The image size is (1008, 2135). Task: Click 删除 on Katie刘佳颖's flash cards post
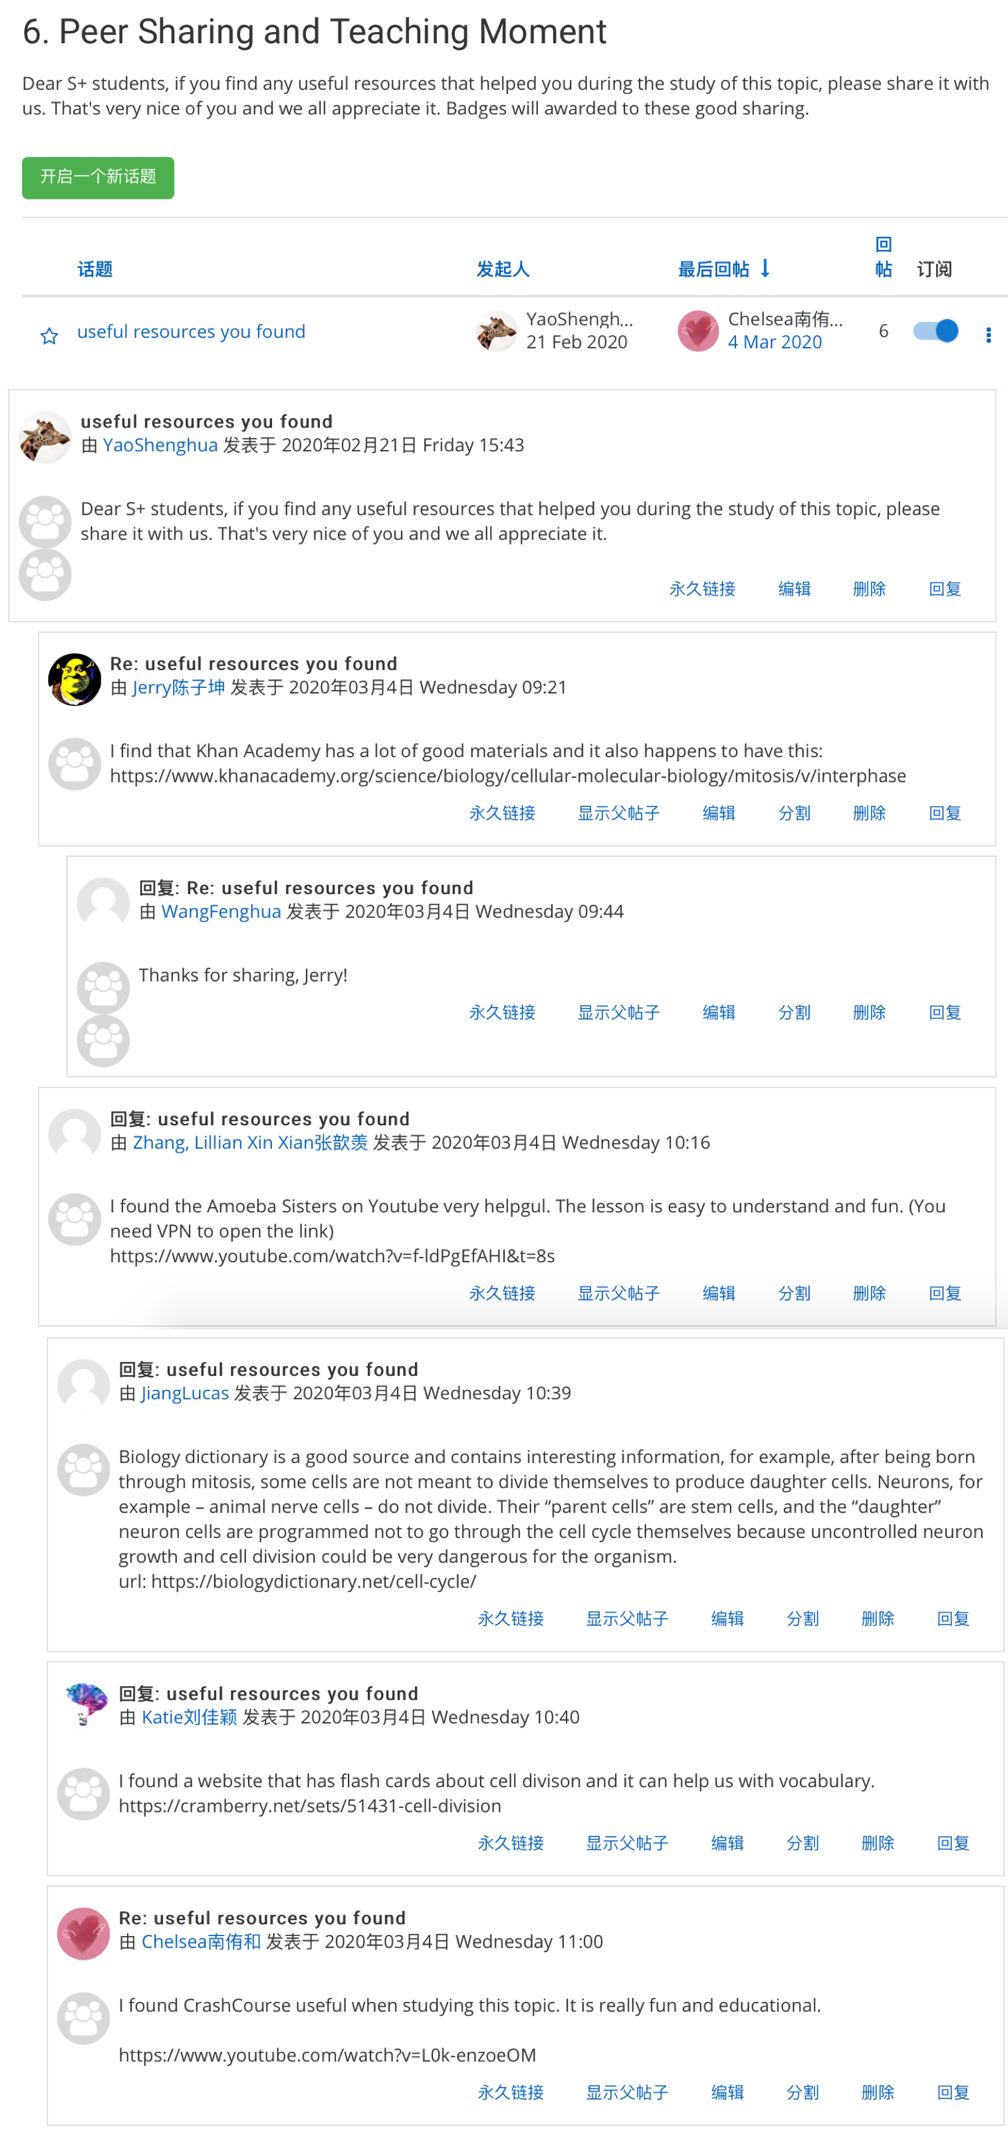click(x=878, y=1843)
